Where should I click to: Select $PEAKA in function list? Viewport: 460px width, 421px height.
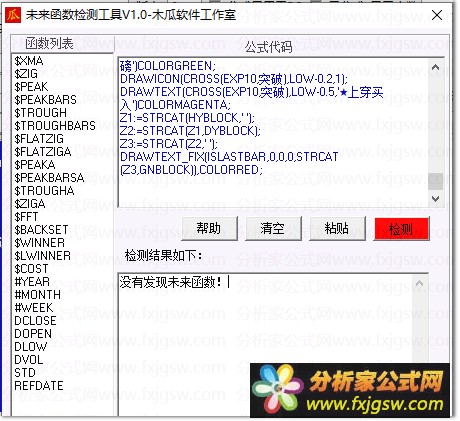(35, 165)
